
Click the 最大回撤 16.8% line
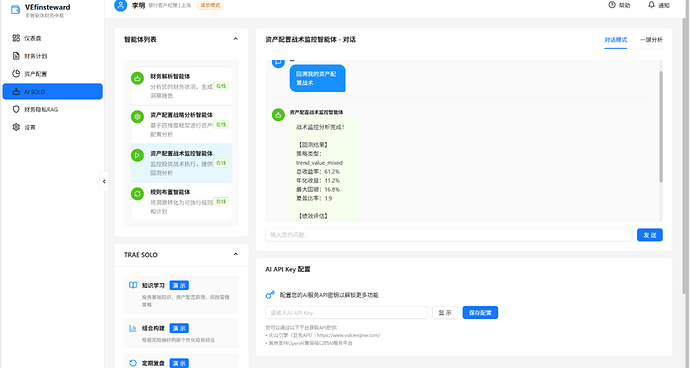318,189
